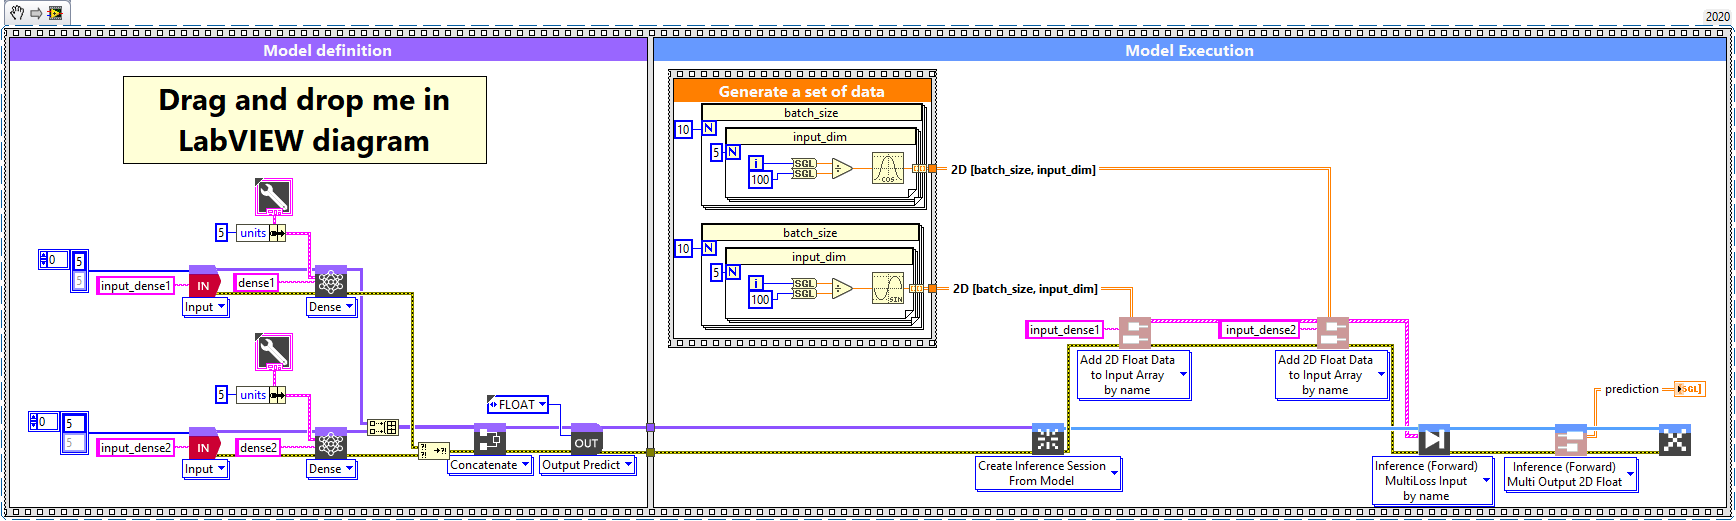
Task: Select the sine function icon in data generator
Action: pos(887,289)
